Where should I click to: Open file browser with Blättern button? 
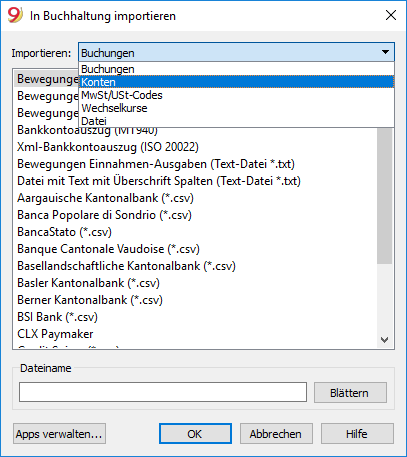click(350, 393)
